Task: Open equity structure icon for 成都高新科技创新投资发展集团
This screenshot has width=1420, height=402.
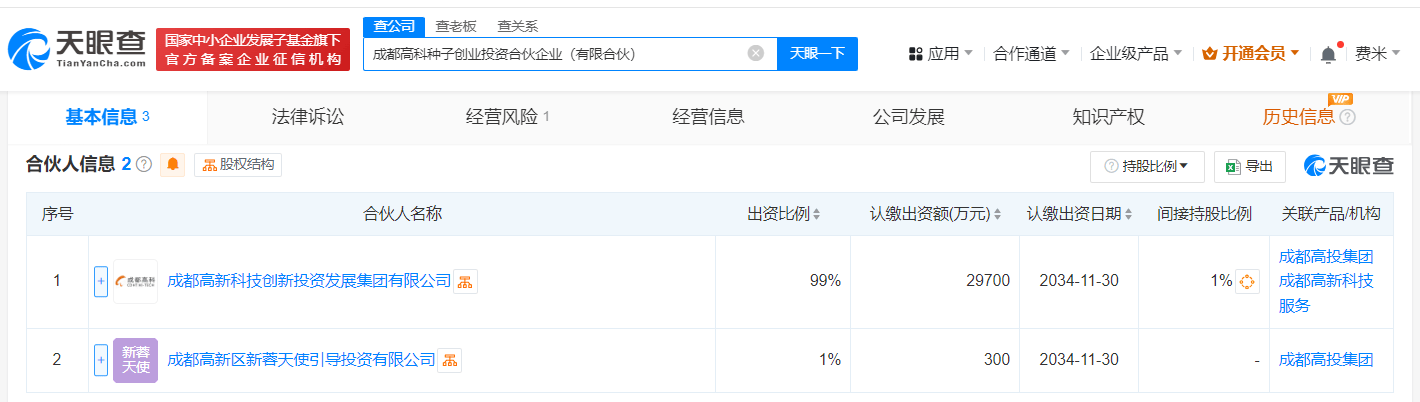Action: click(x=465, y=282)
